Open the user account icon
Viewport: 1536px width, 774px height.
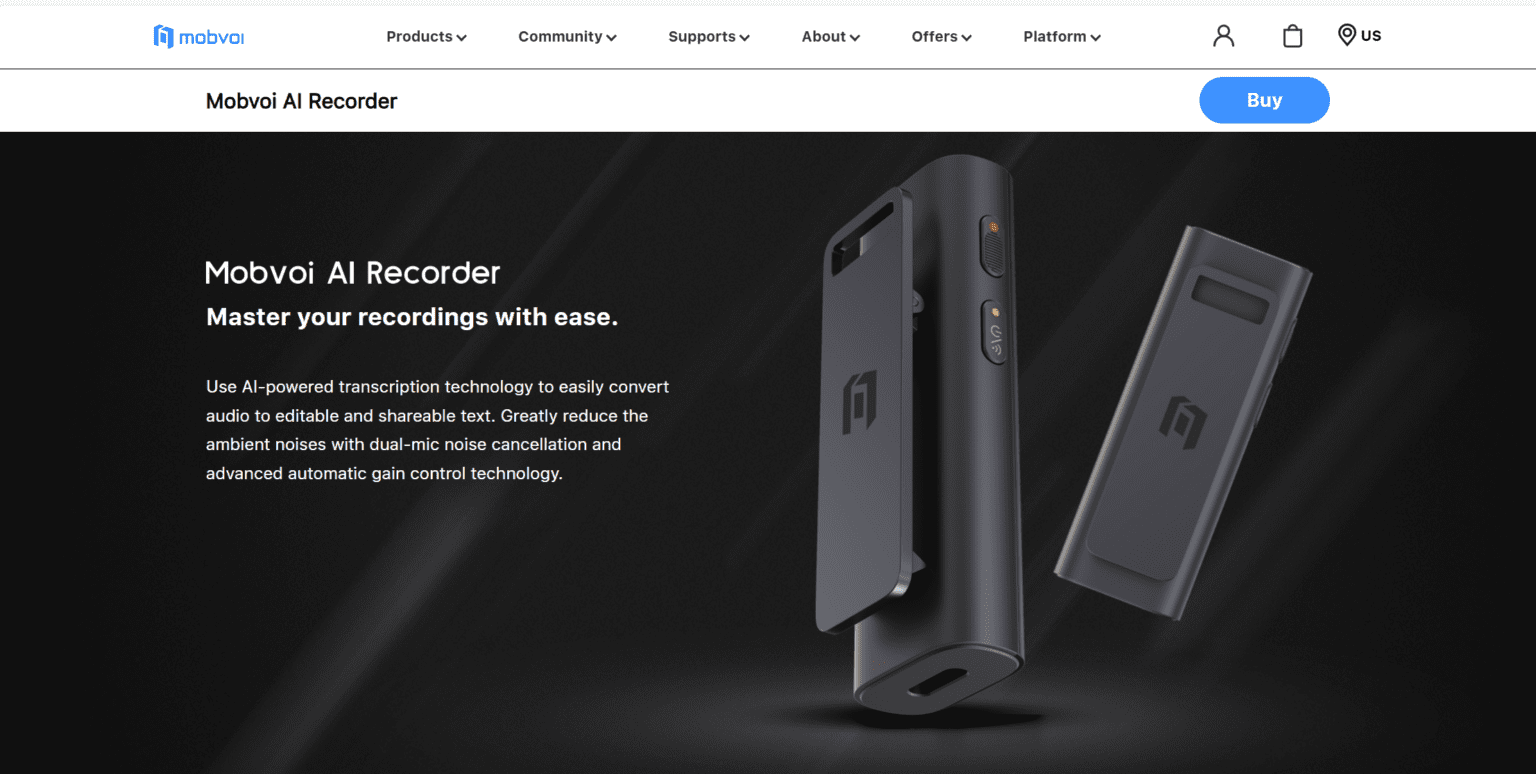(1223, 36)
